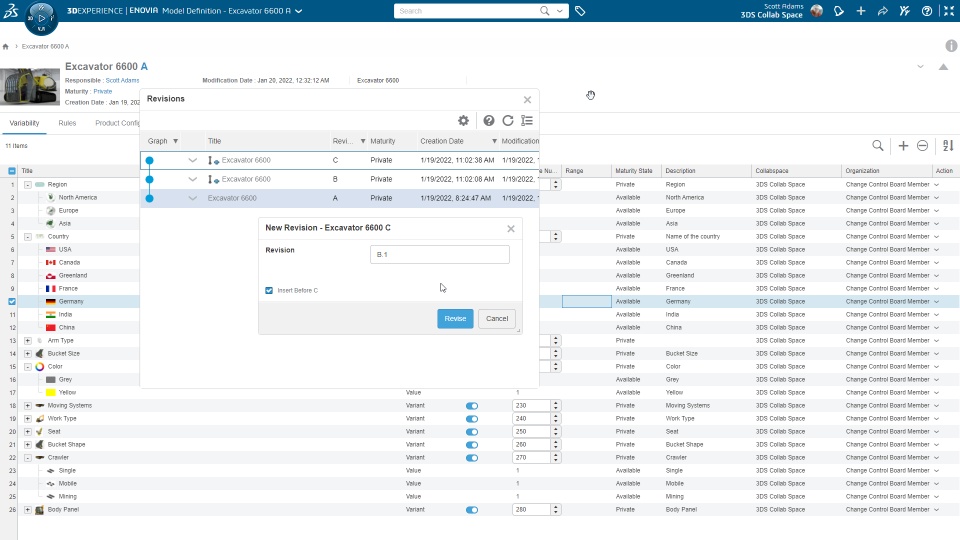Open the Graph column filter dropdown

(x=175, y=141)
